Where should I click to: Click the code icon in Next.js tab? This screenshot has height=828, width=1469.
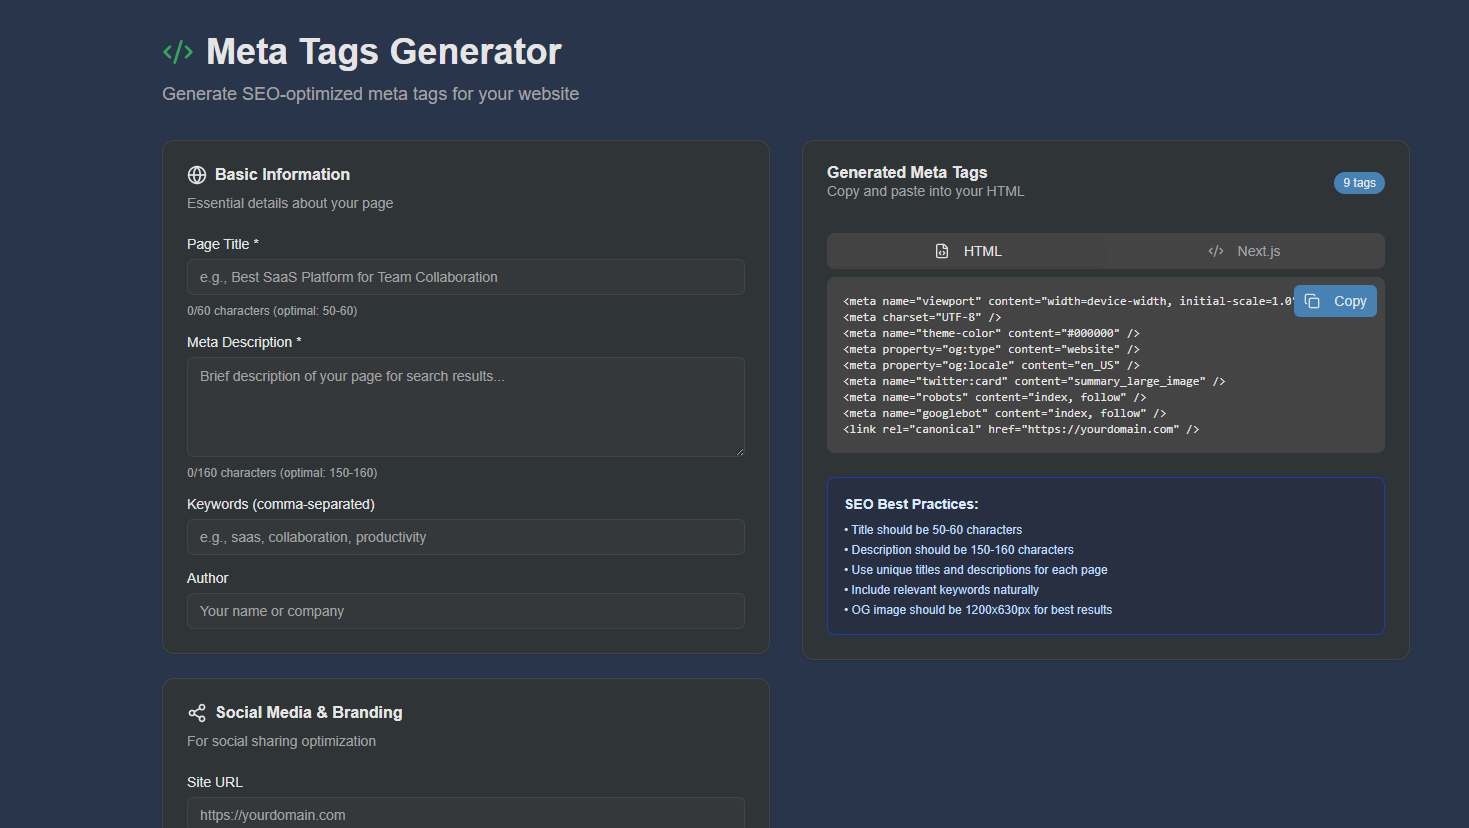pos(1216,251)
